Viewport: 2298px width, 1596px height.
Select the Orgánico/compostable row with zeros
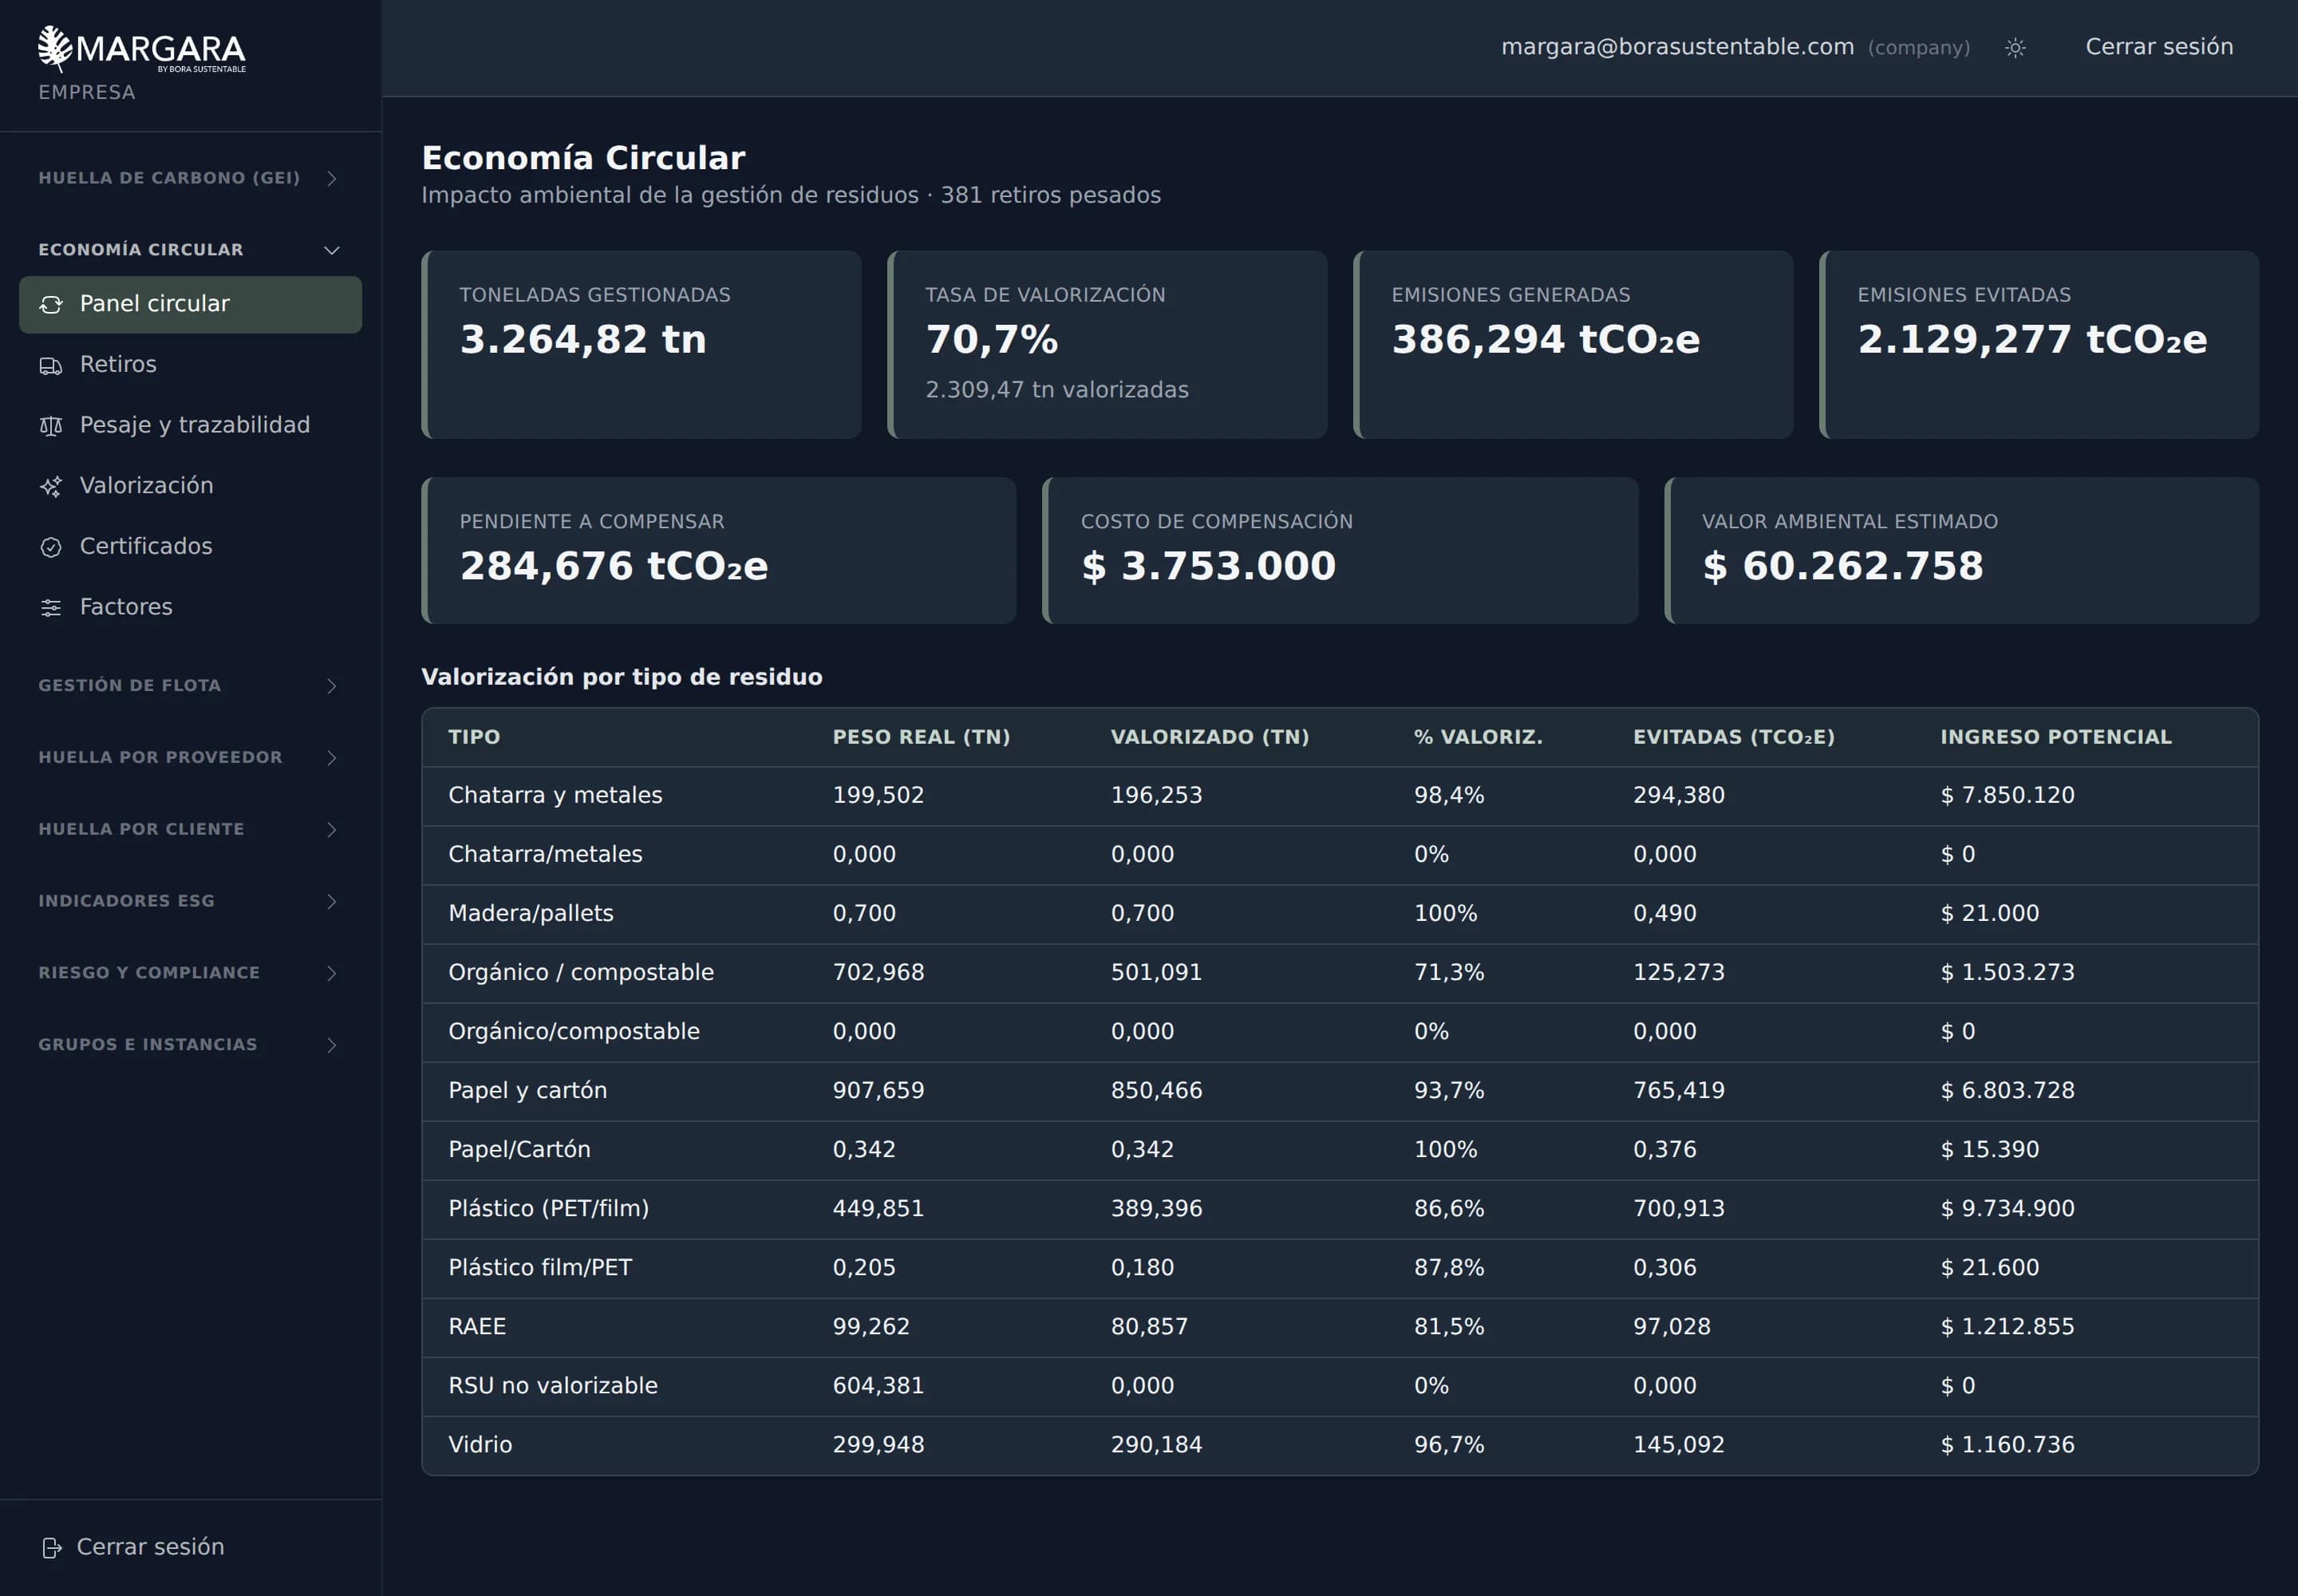click(1340, 1033)
